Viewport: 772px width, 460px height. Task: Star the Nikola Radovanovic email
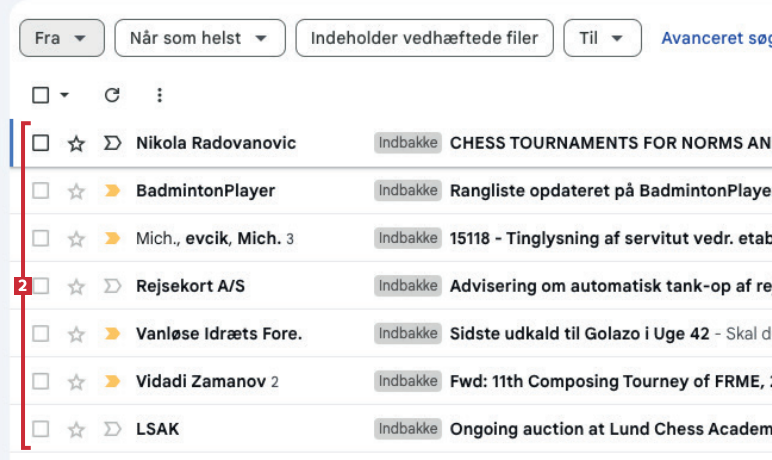click(76, 143)
